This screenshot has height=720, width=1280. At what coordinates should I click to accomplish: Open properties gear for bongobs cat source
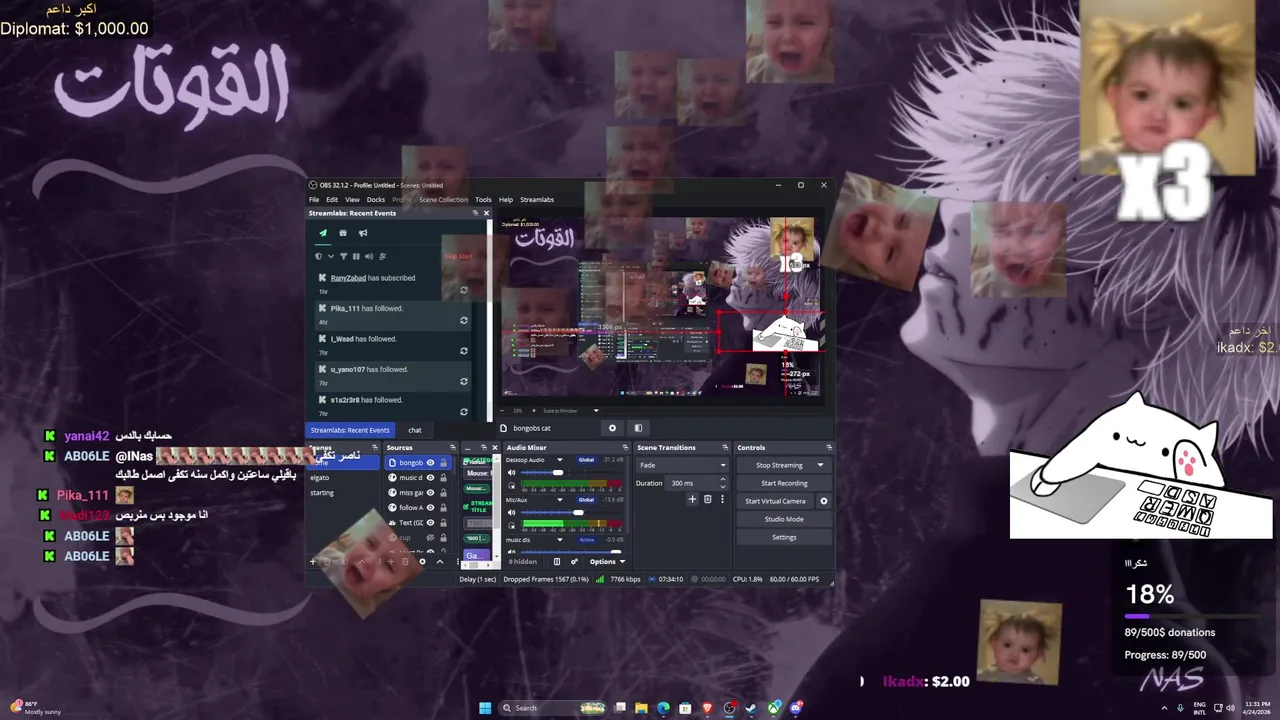[x=612, y=428]
